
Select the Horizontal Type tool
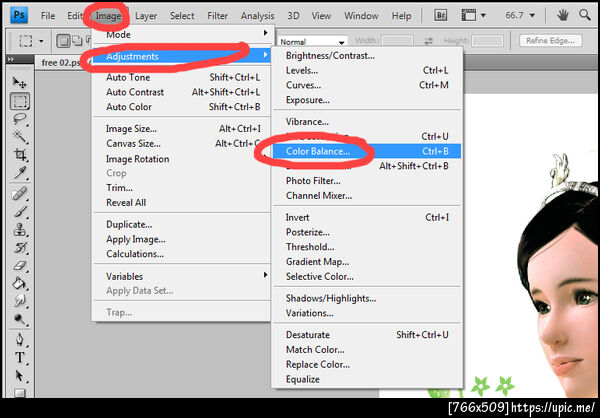pyautogui.click(x=19, y=358)
